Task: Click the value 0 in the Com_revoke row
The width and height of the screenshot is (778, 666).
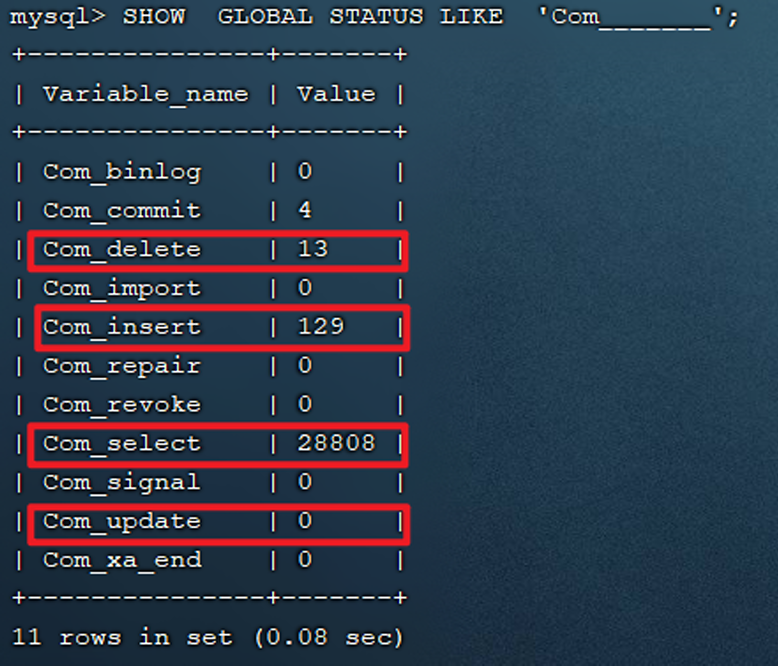Action: coord(305,404)
